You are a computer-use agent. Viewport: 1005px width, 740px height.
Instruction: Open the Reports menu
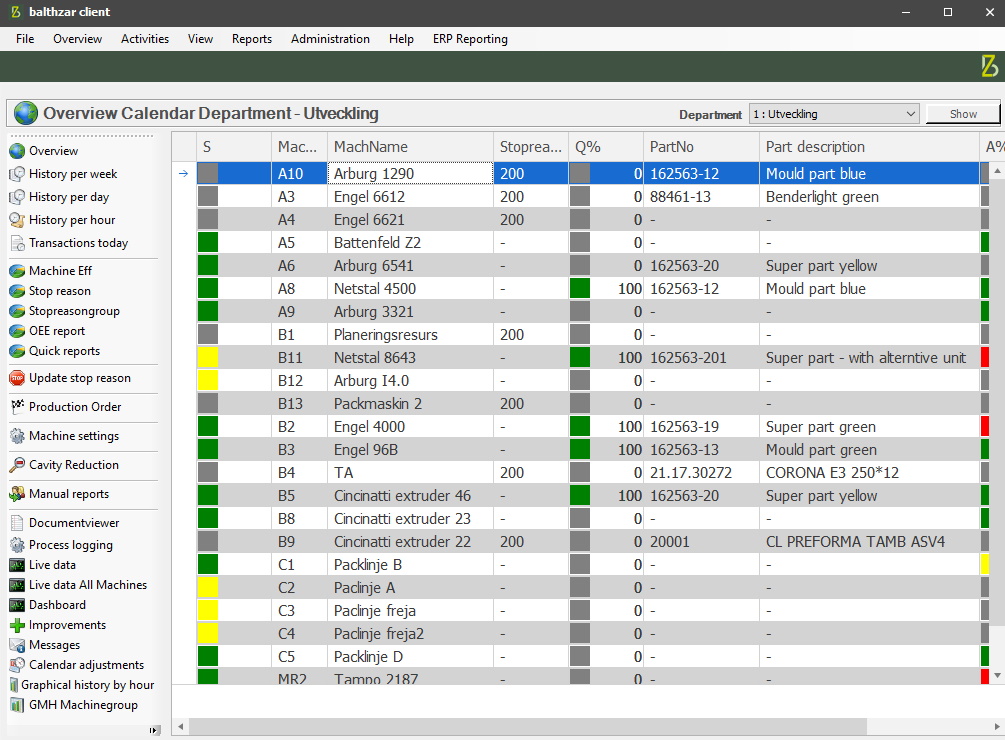click(x=252, y=39)
